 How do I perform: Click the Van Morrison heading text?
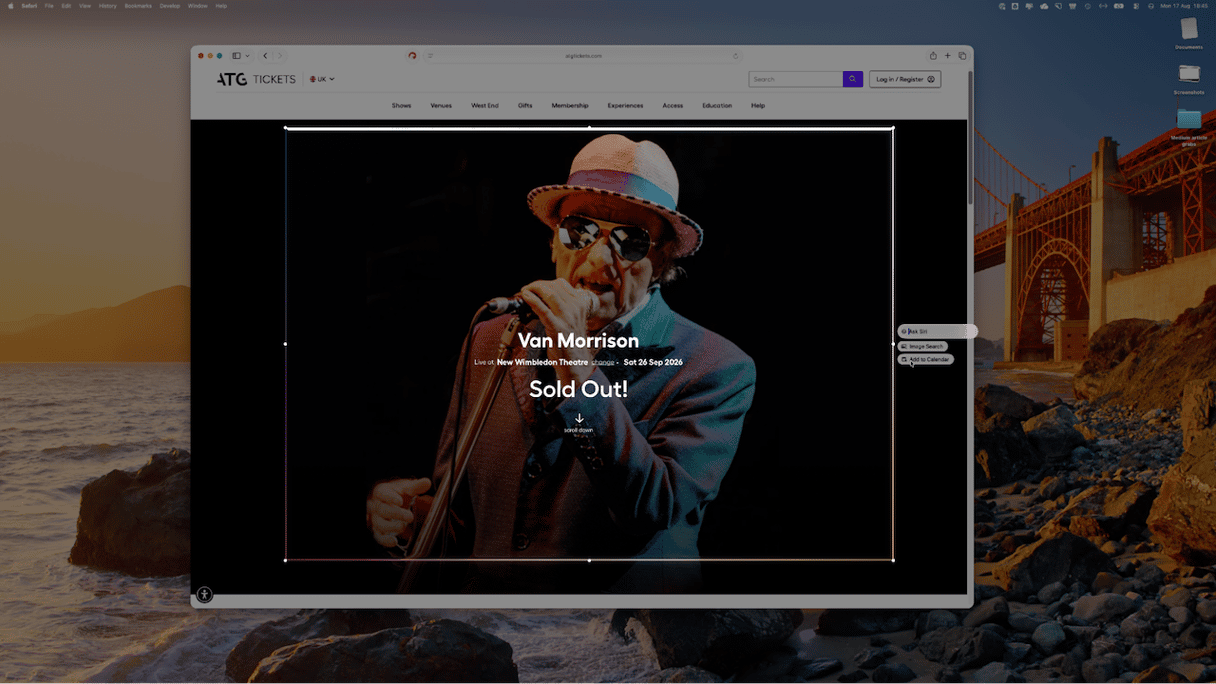coord(578,341)
